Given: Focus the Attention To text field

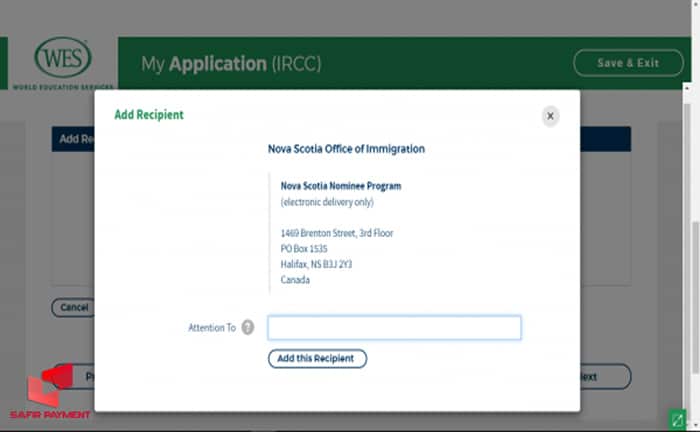Looking at the screenshot, I should (394, 328).
